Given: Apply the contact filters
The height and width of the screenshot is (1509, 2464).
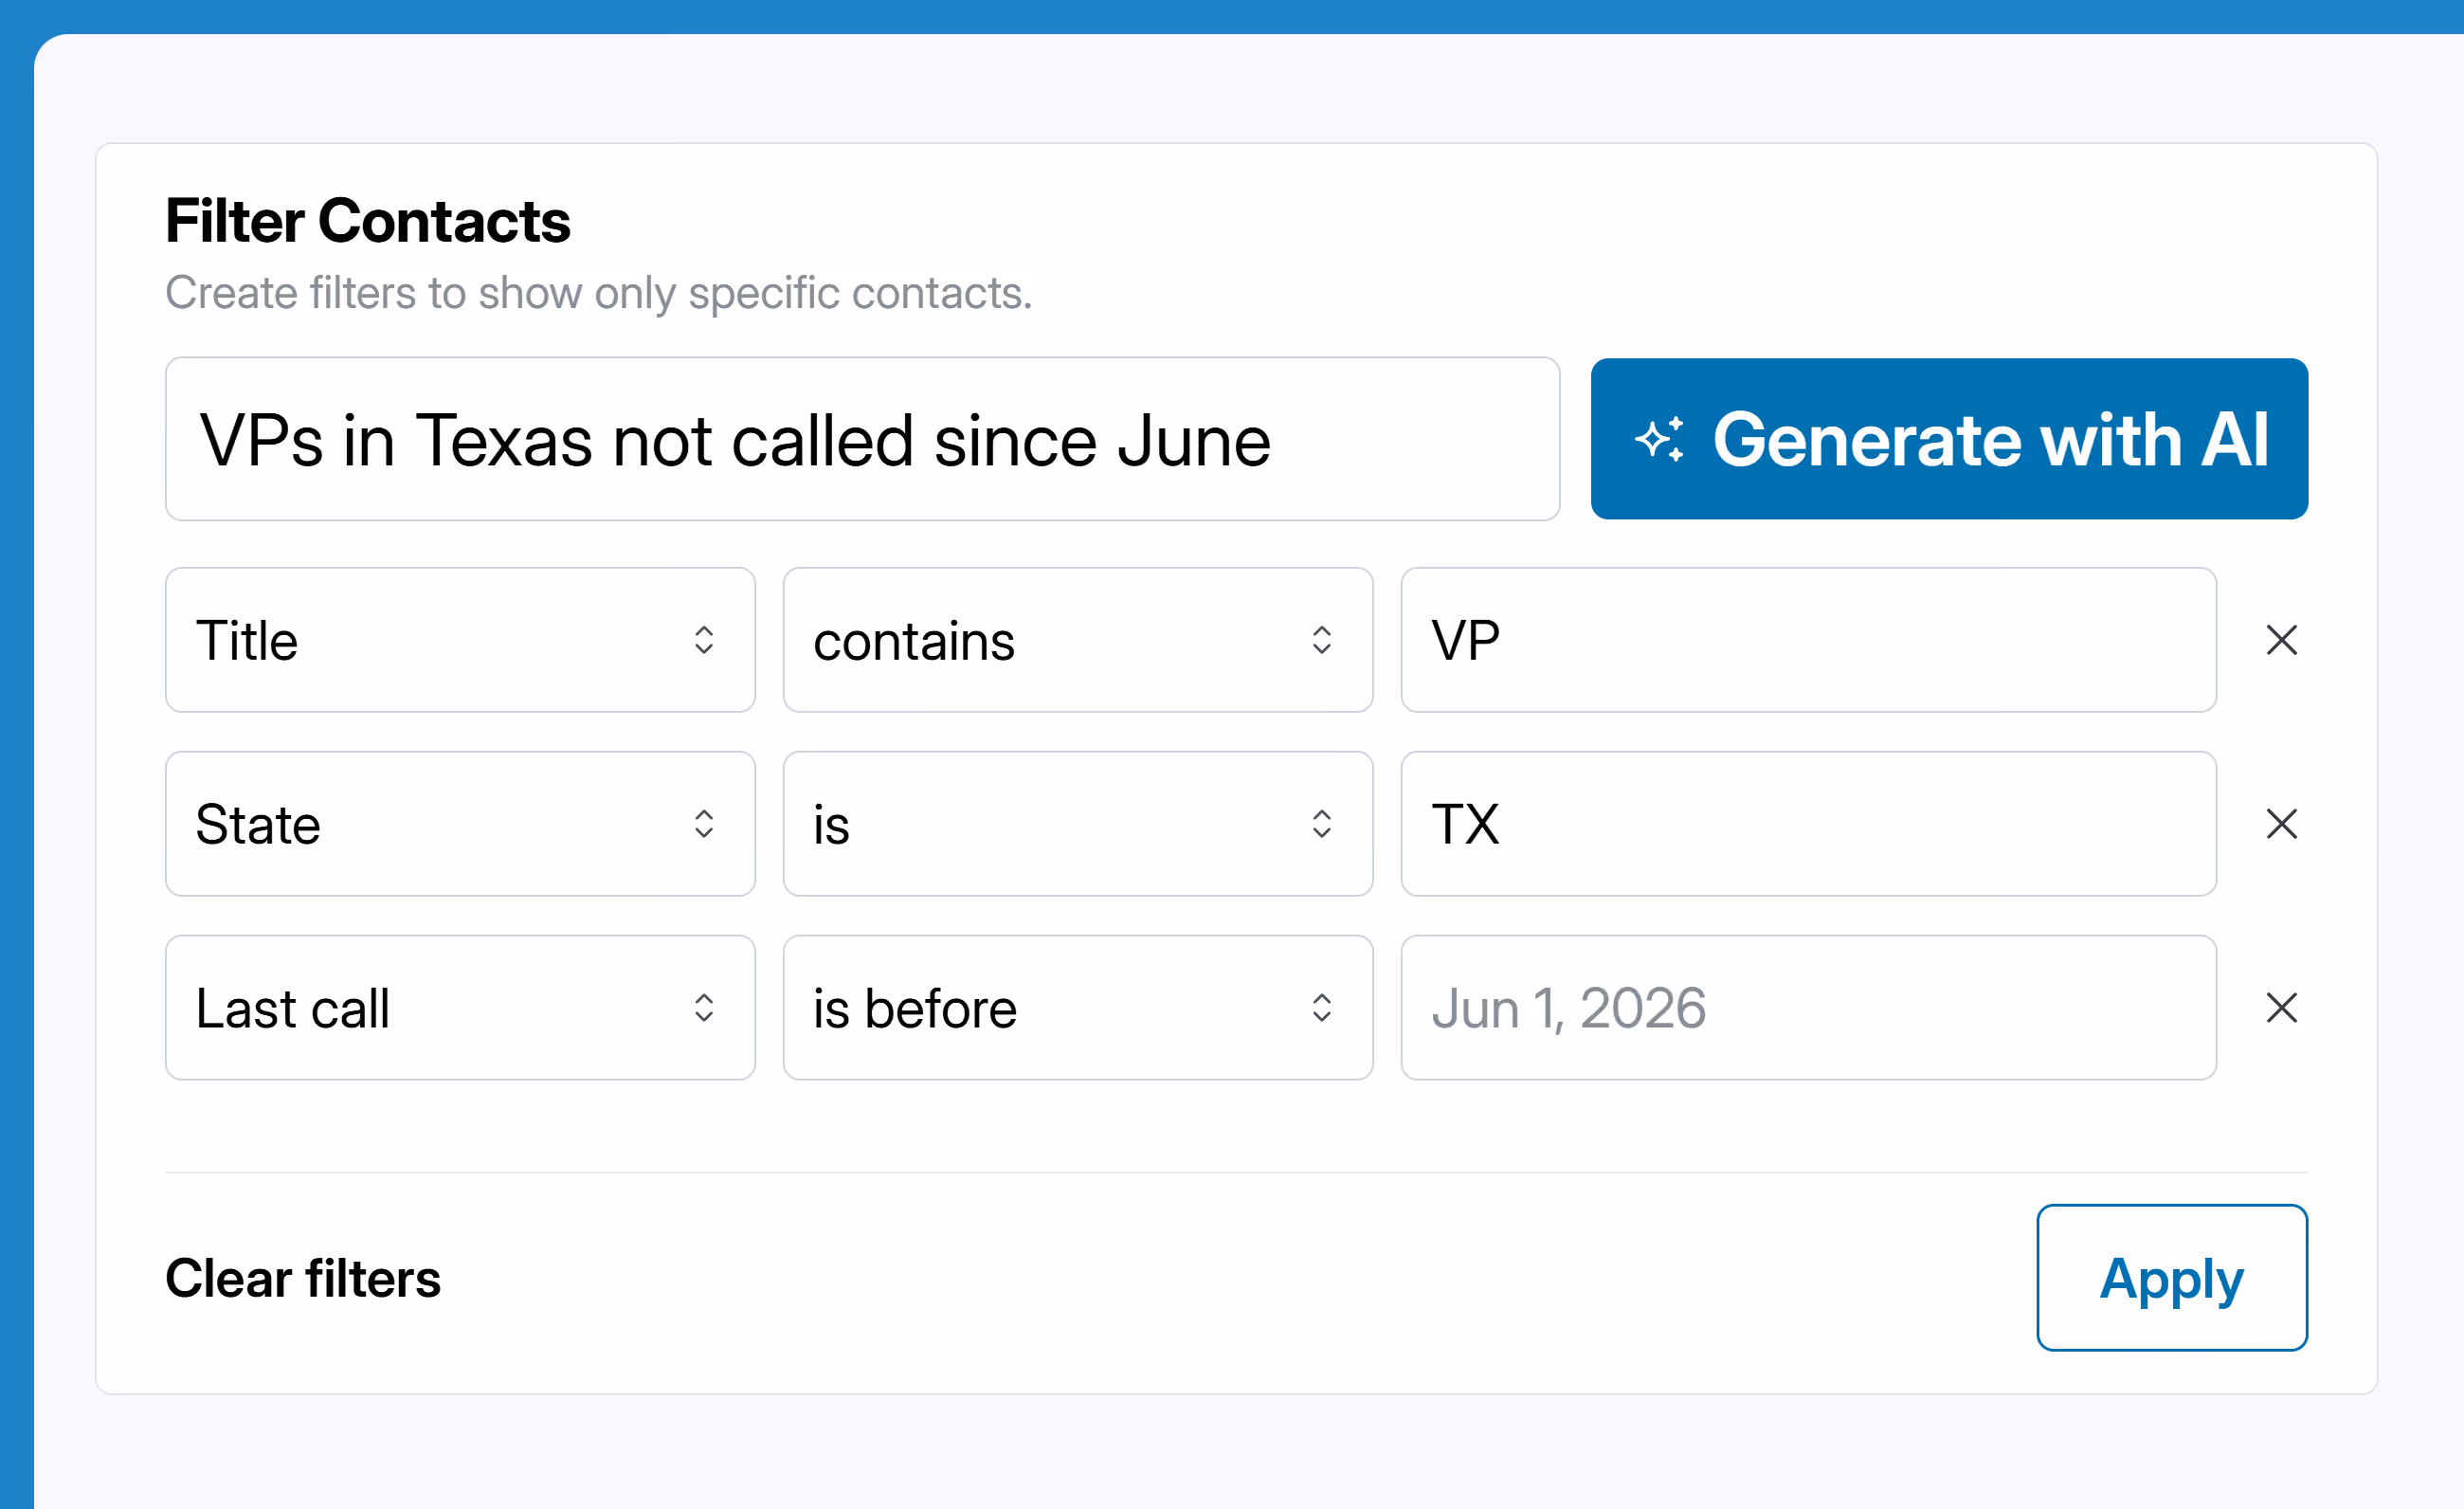Looking at the screenshot, I should tap(2172, 1278).
